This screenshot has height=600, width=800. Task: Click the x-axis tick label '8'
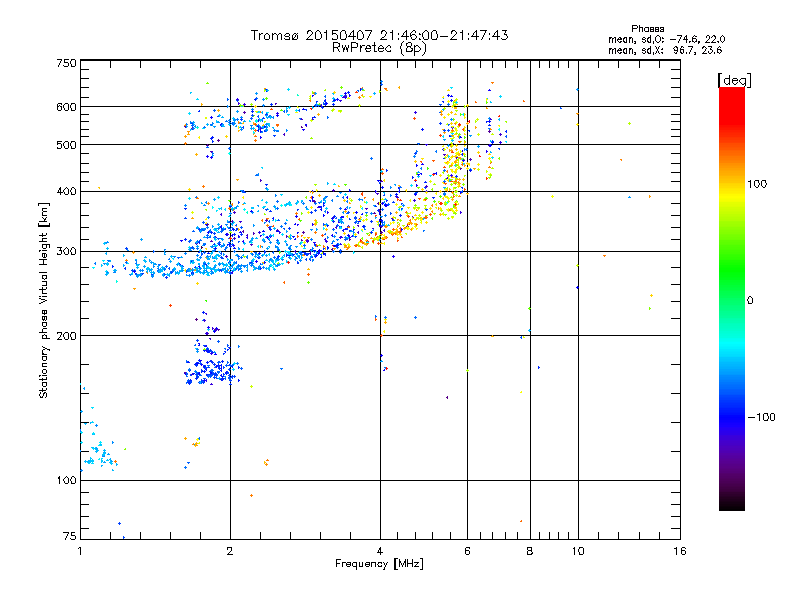530,551
